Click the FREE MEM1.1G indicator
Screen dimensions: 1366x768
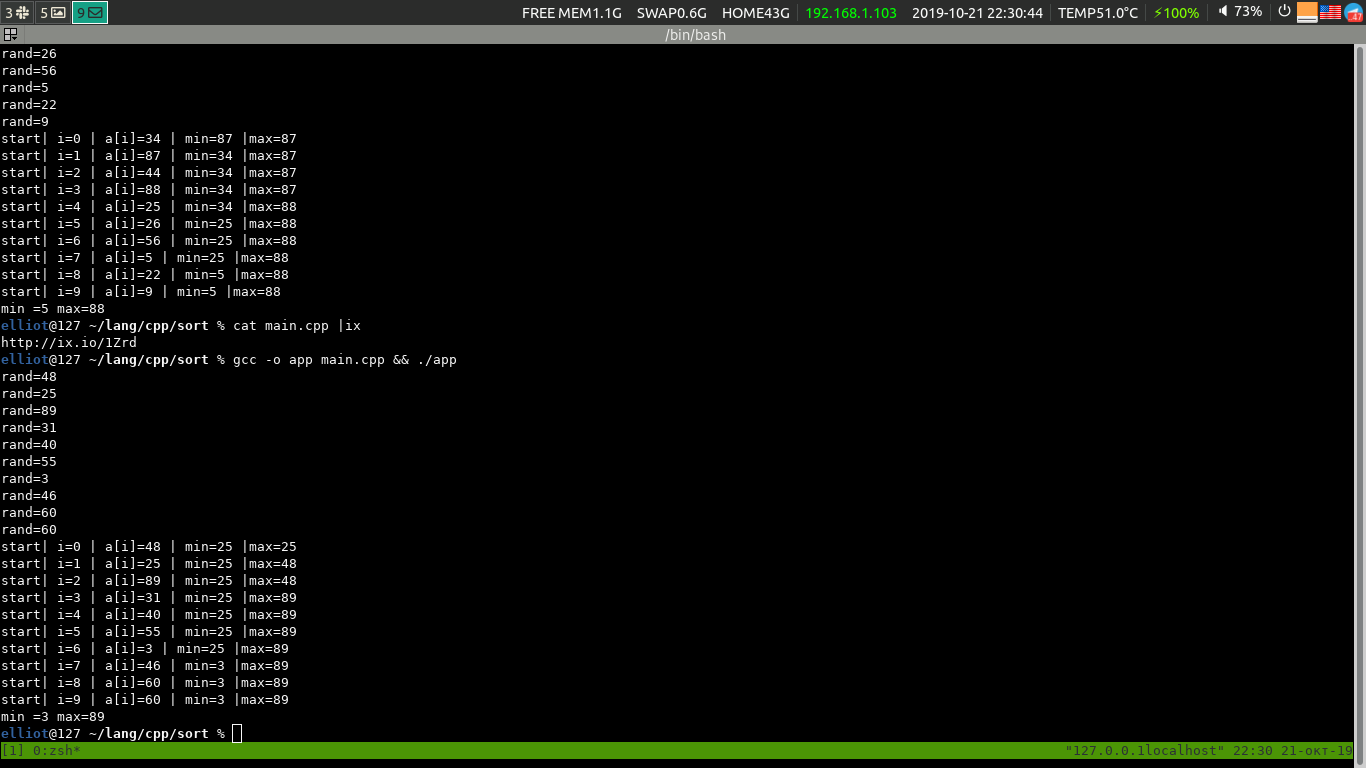572,13
